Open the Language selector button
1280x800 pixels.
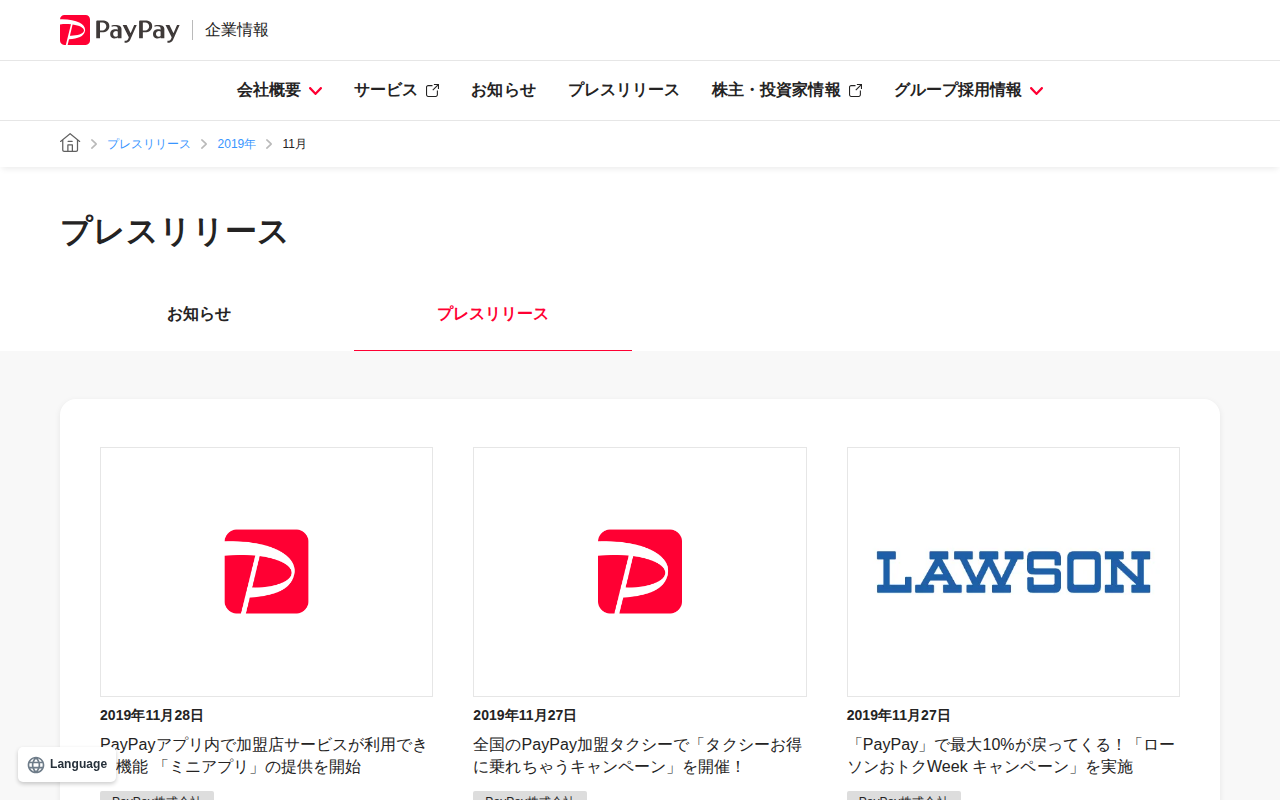67,764
